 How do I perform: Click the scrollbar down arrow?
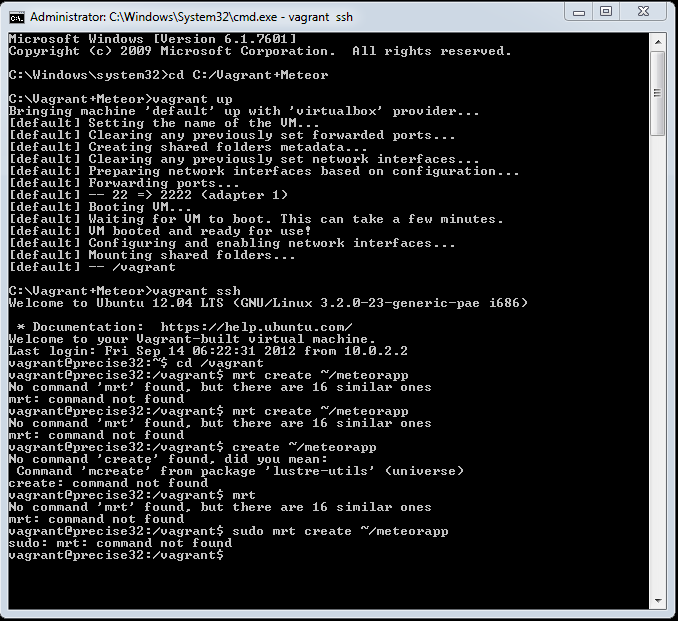pyautogui.click(x=658, y=601)
